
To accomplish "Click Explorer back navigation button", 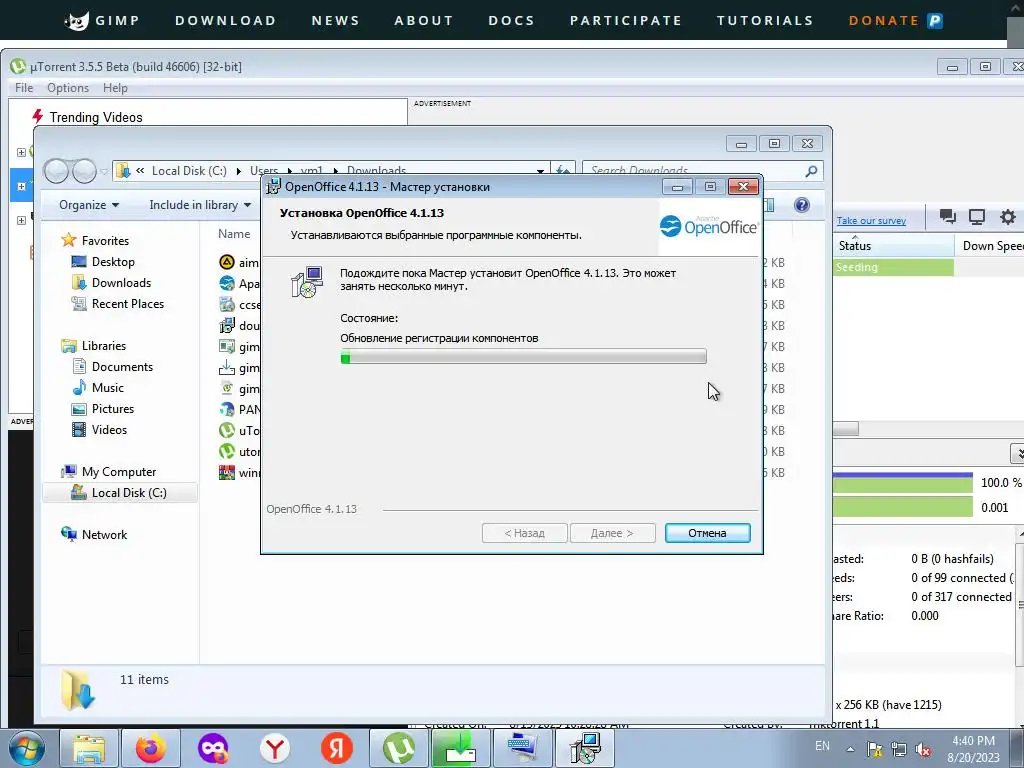I will [56, 171].
